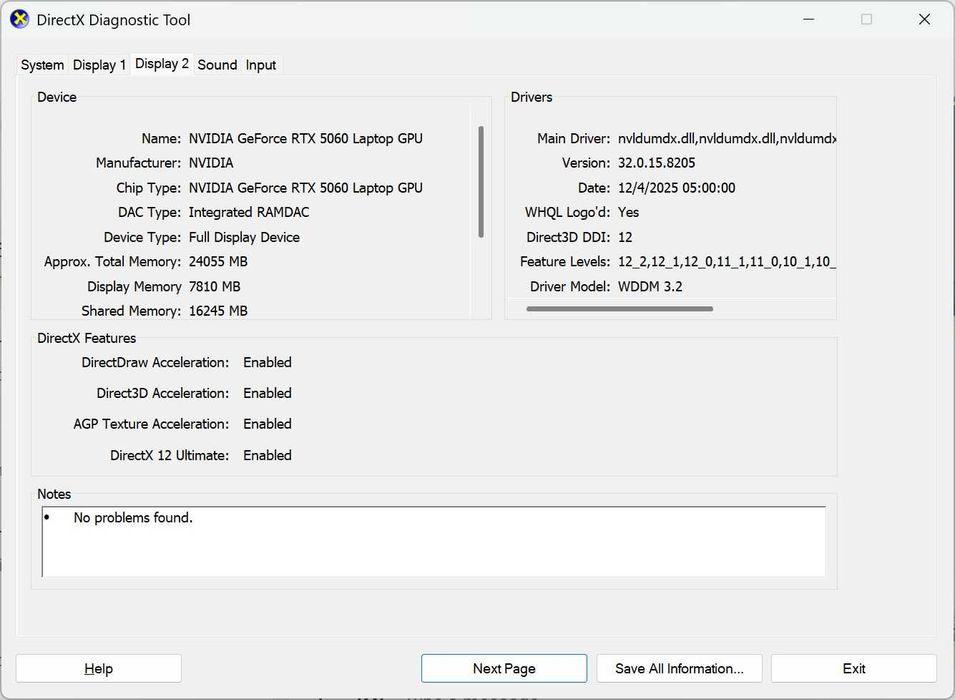955x700 pixels.
Task: Click the '7810 MB' display memory value
Action: pyautogui.click(x=214, y=286)
